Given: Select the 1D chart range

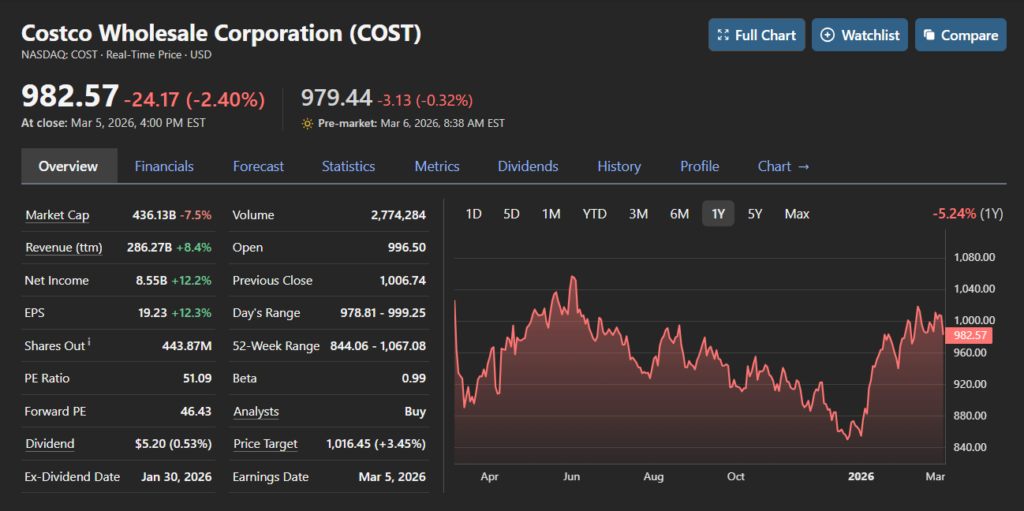Looking at the screenshot, I should click(474, 214).
